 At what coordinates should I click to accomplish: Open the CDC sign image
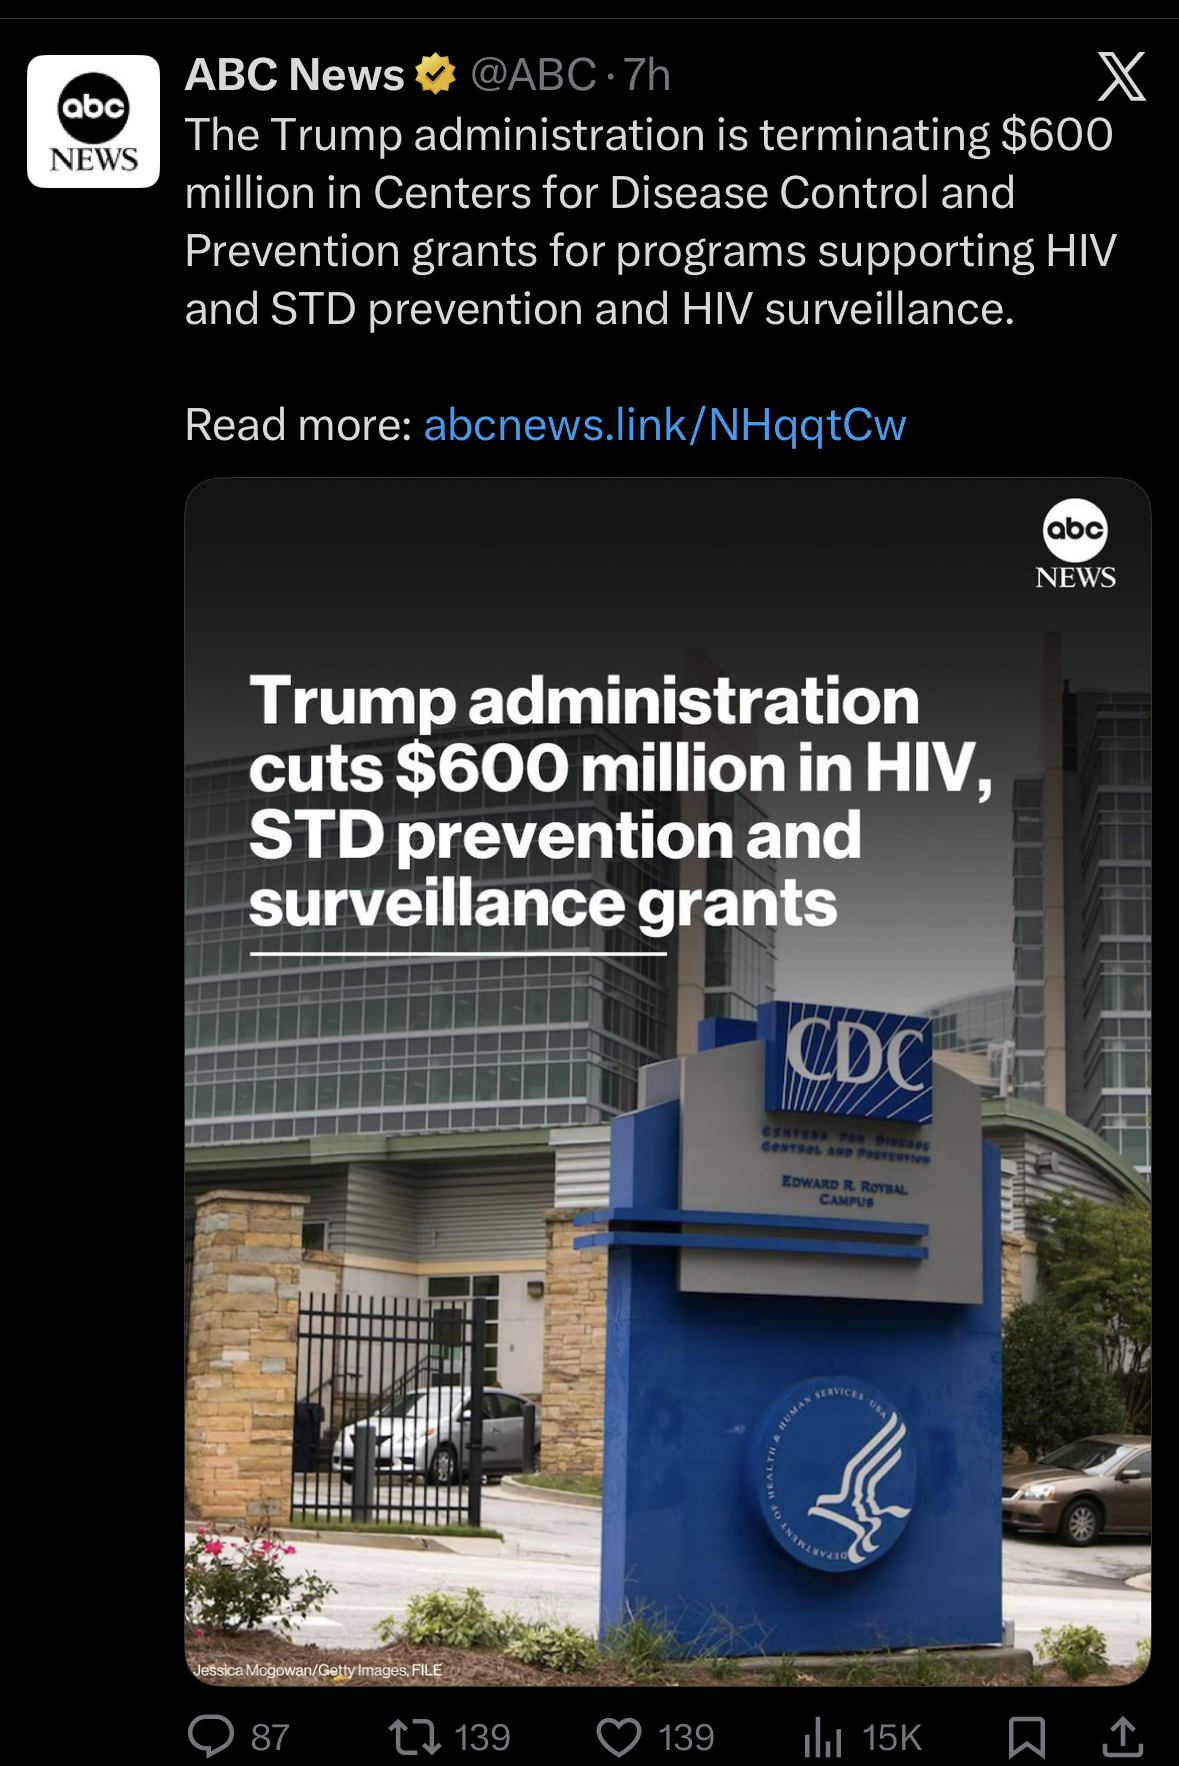click(x=668, y=1081)
